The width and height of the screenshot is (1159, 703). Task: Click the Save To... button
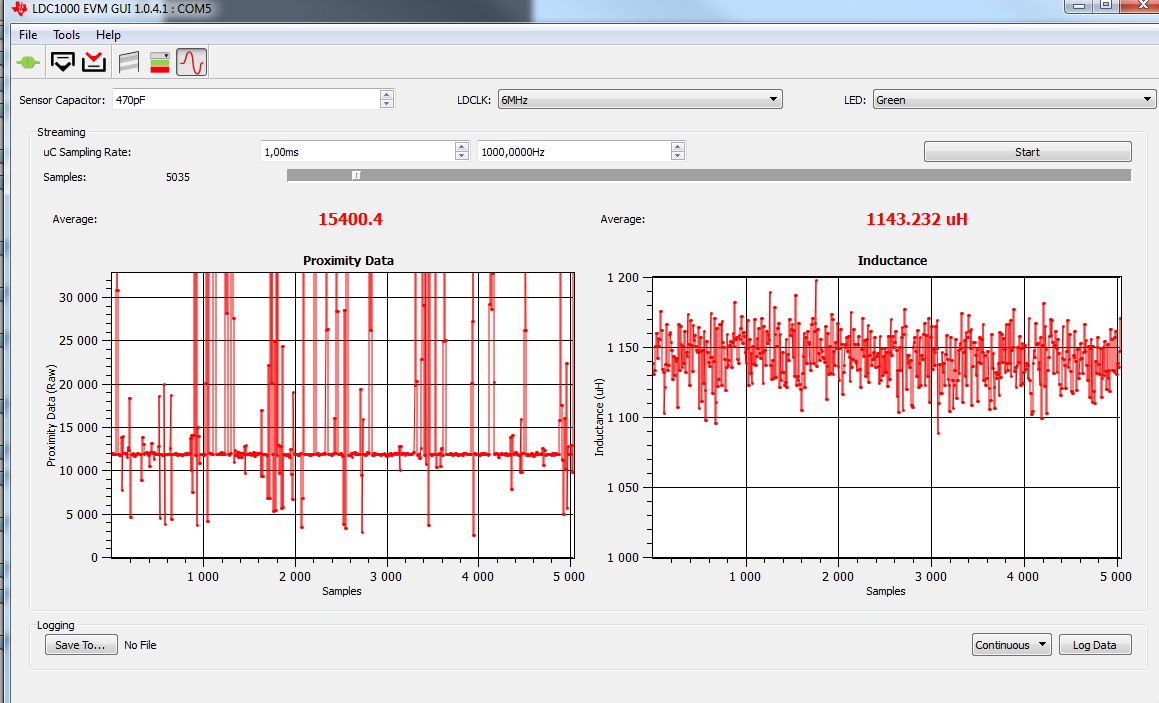pyautogui.click(x=81, y=645)
